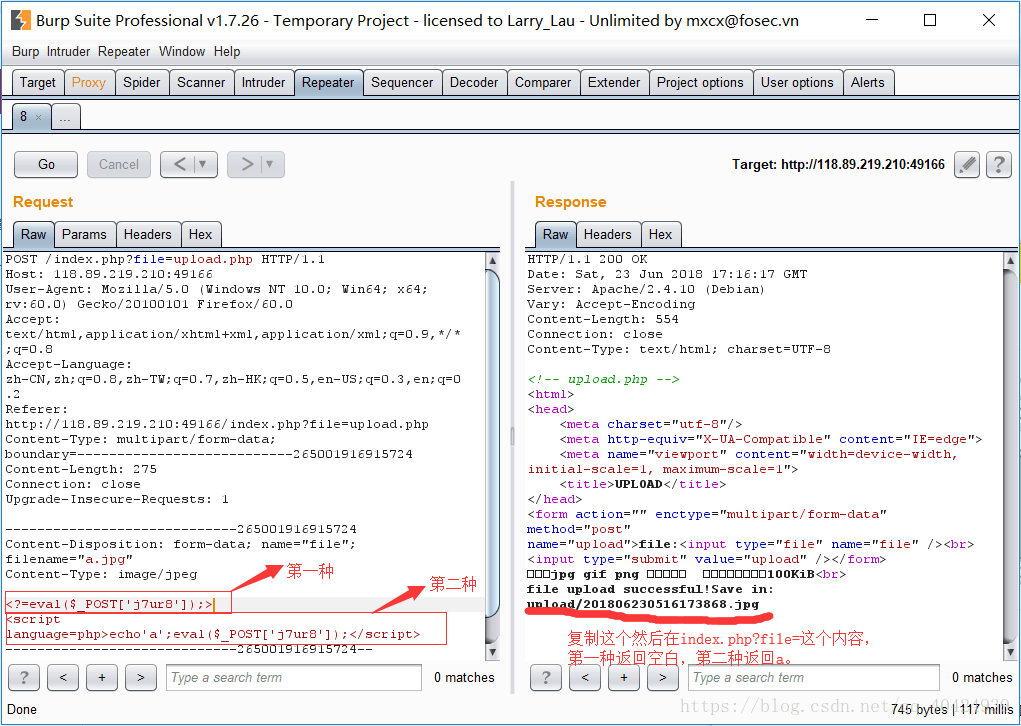Open the Burp menu
The width and height of the screenshot is (1021, 726).
point(25,51)
